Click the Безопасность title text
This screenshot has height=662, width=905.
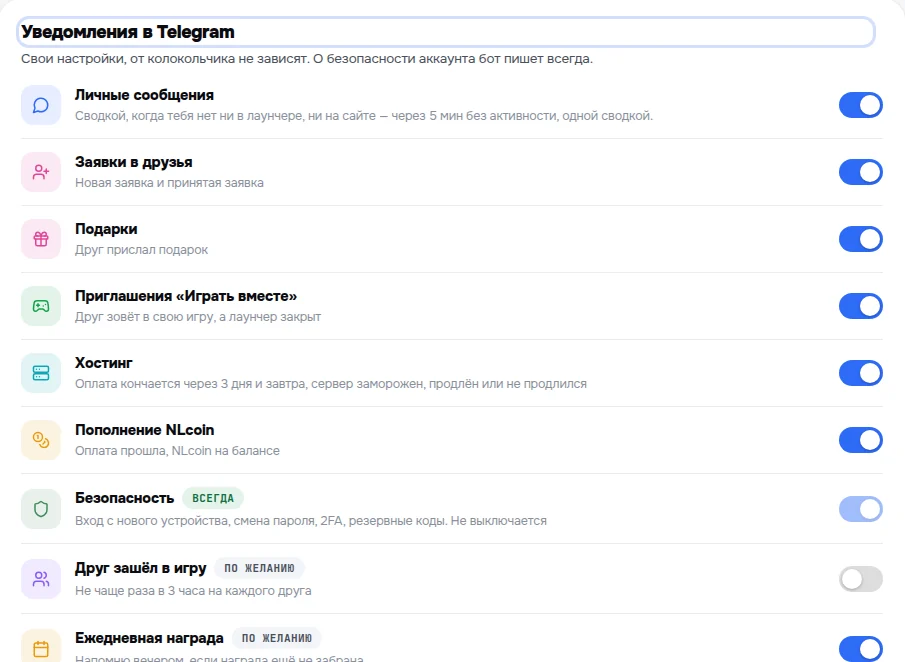(125, 498)
